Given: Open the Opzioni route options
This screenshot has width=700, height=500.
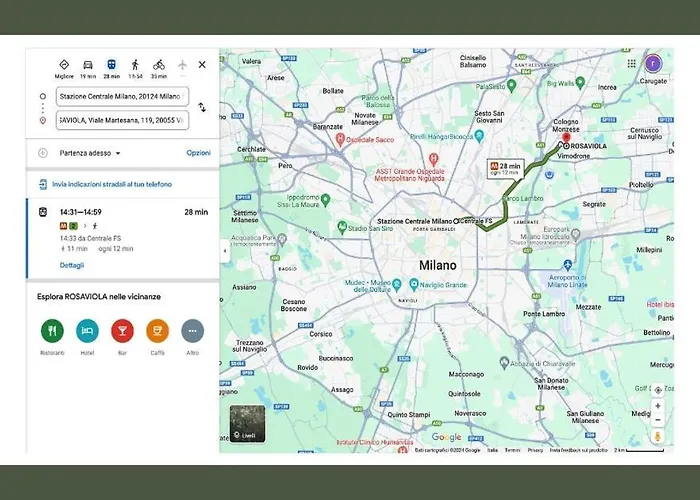Looking at the screenshot, I should 198,153.
